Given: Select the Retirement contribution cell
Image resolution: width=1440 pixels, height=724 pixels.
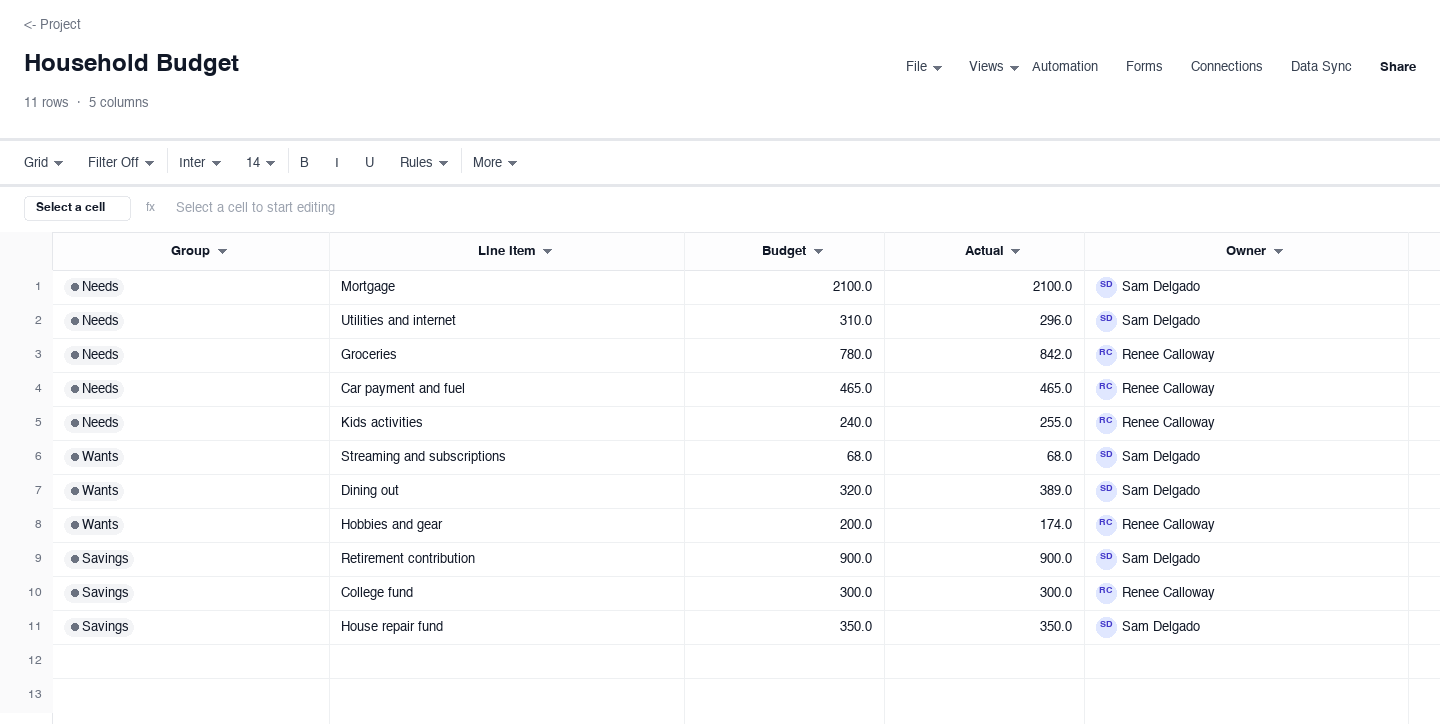Looking at the screenshot, I should [x=507, y=559].
